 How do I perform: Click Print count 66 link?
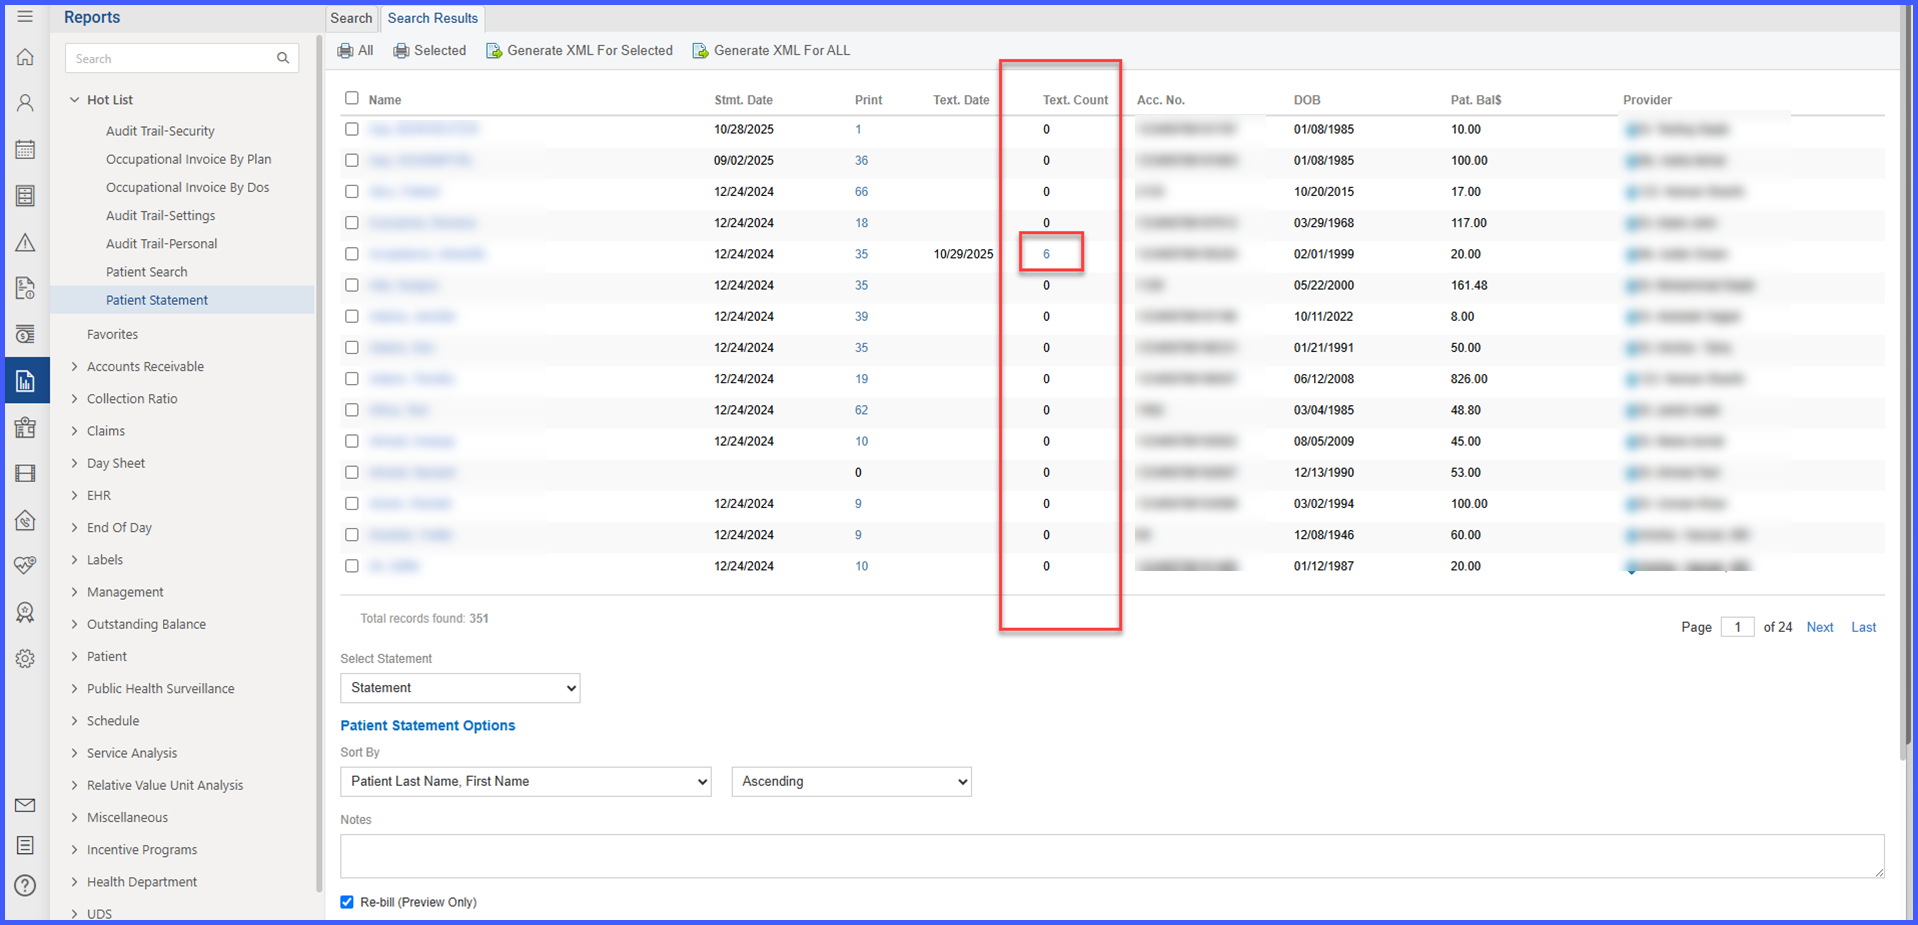pyautogui.click(x=861, y=191)
